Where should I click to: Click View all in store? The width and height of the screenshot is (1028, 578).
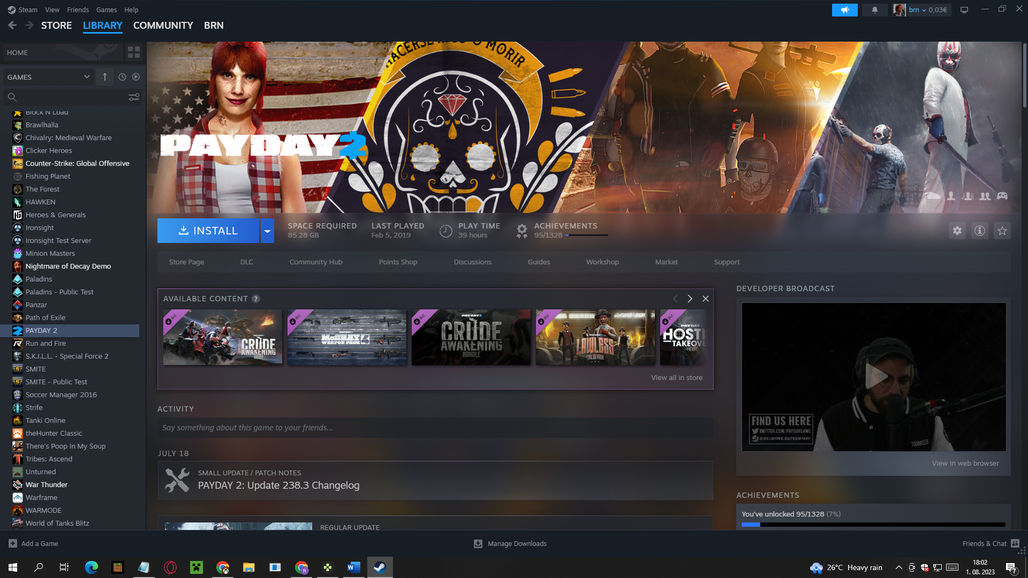click(677, 377)
